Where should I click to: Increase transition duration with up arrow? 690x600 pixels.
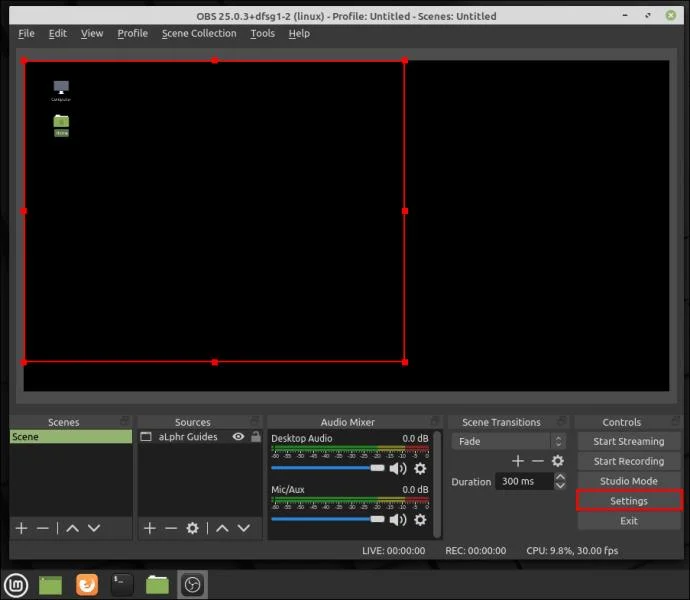pyautogui.click(x=560, y=477)
